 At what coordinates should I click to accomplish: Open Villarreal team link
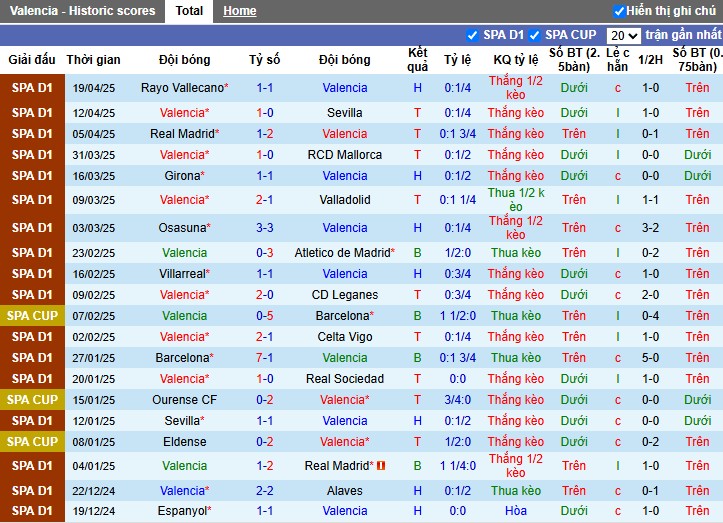click(184, 273)
